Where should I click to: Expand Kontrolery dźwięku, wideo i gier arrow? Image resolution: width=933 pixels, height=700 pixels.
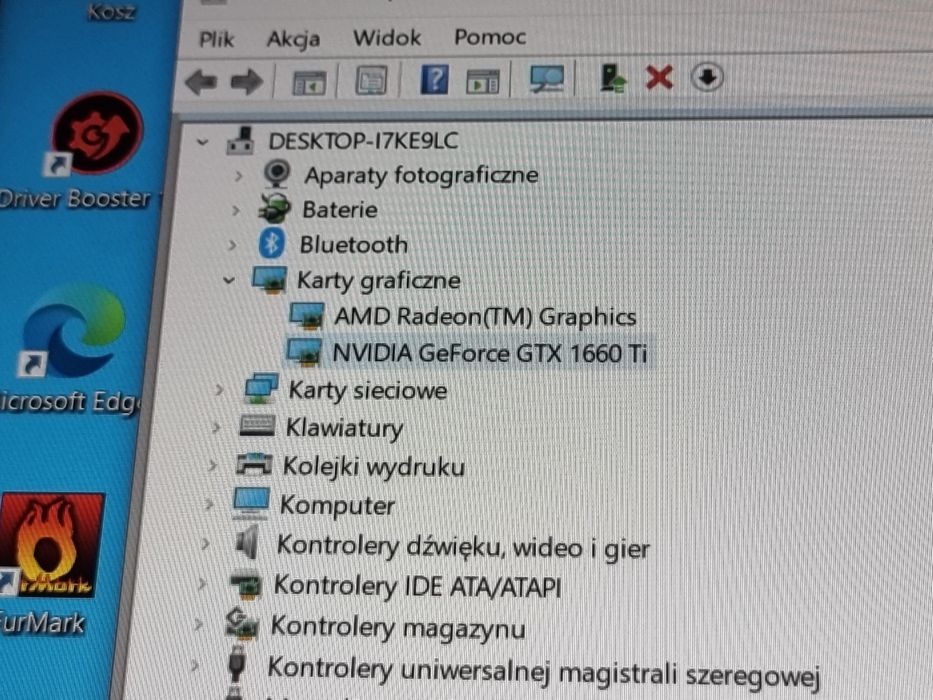tap(205, 544)
